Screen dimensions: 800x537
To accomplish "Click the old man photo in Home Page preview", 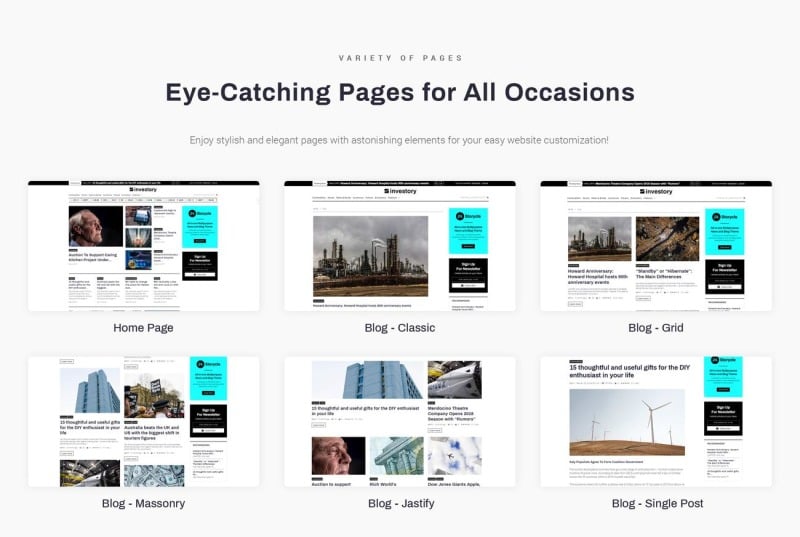I will (95, 226).
